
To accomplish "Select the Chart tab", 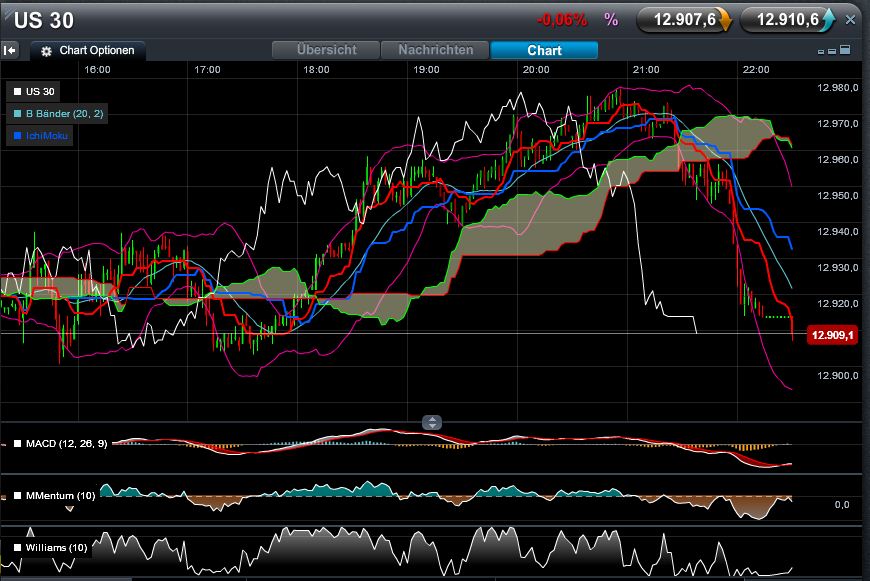I will click(x=544, y=50).
